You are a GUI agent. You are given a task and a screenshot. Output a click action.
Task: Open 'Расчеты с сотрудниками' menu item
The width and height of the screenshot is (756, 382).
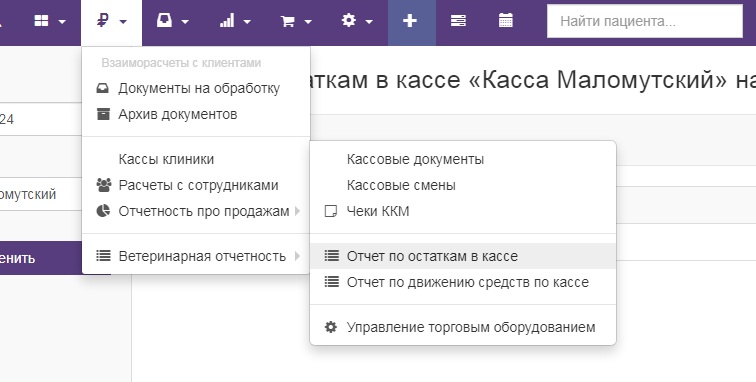pos(196,186)
